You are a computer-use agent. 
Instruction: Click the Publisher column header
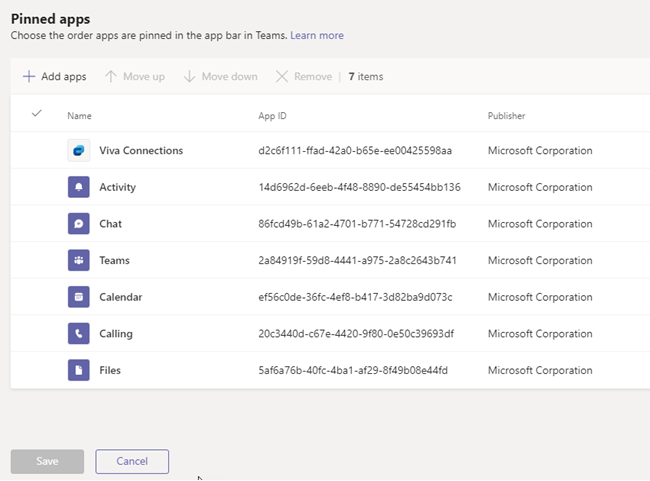coord(506,116)
